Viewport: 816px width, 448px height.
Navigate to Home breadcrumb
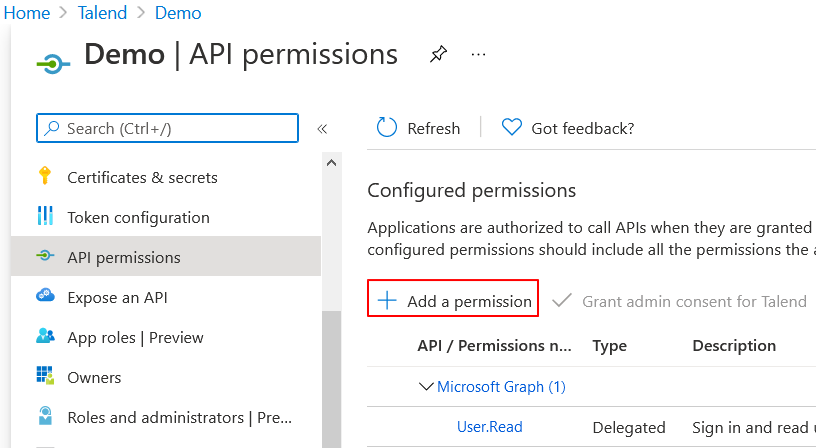pos(27,13)
